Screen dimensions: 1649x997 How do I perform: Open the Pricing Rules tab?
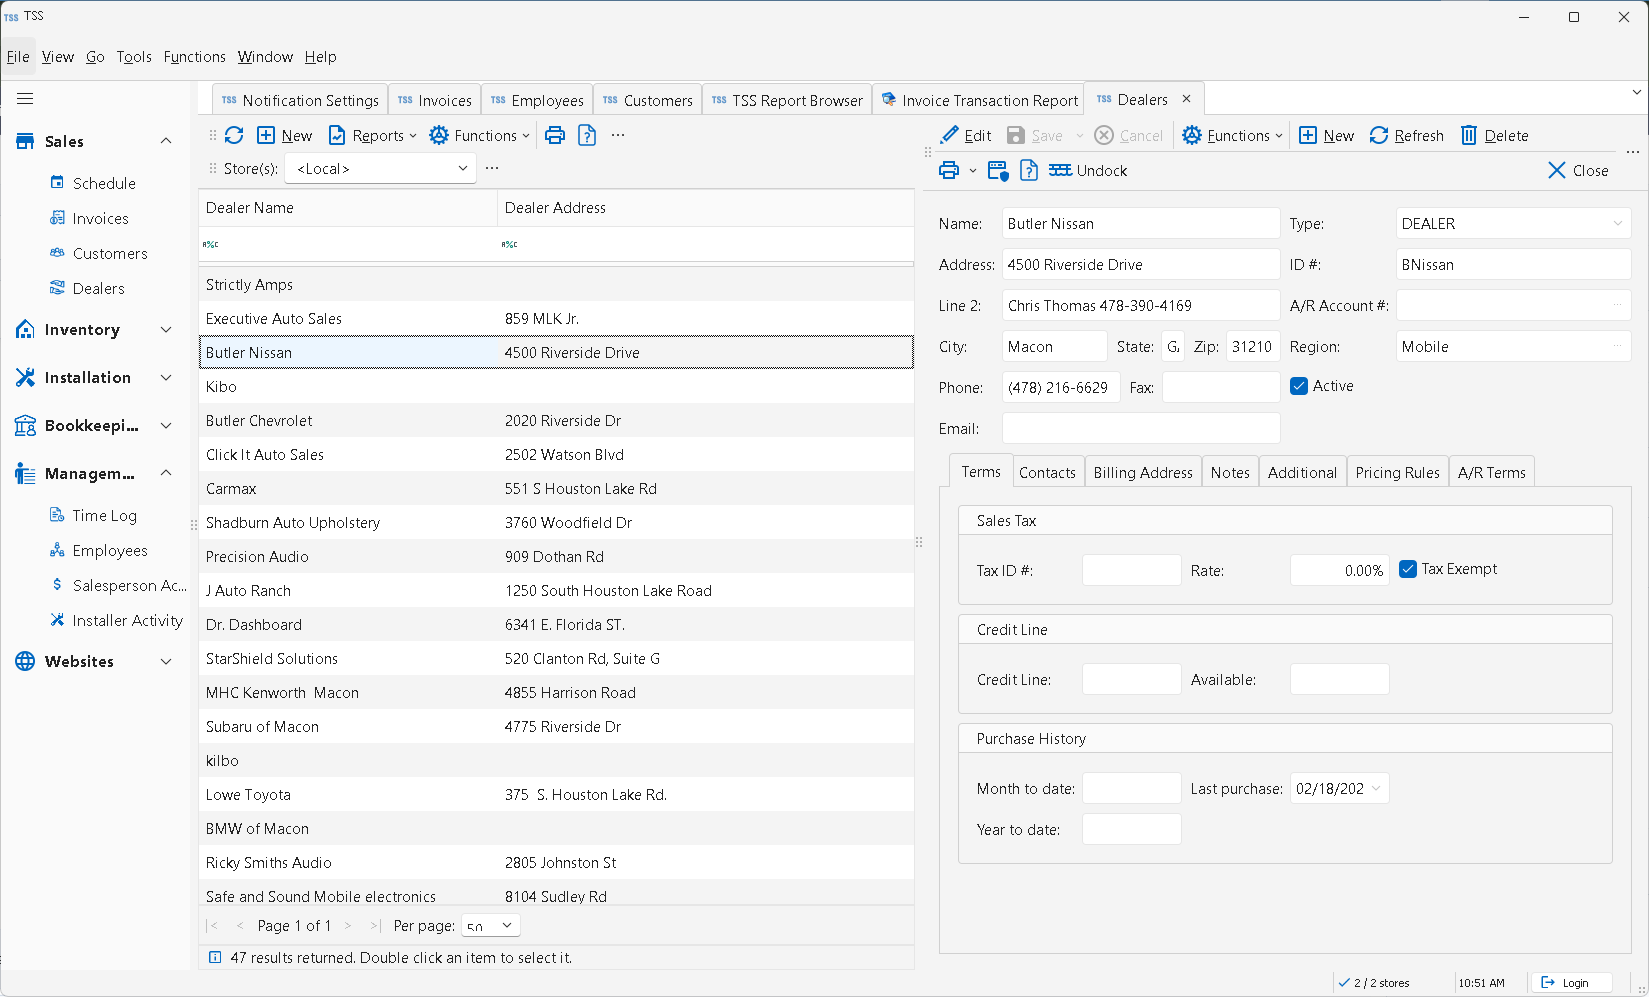click(1397, 473)
